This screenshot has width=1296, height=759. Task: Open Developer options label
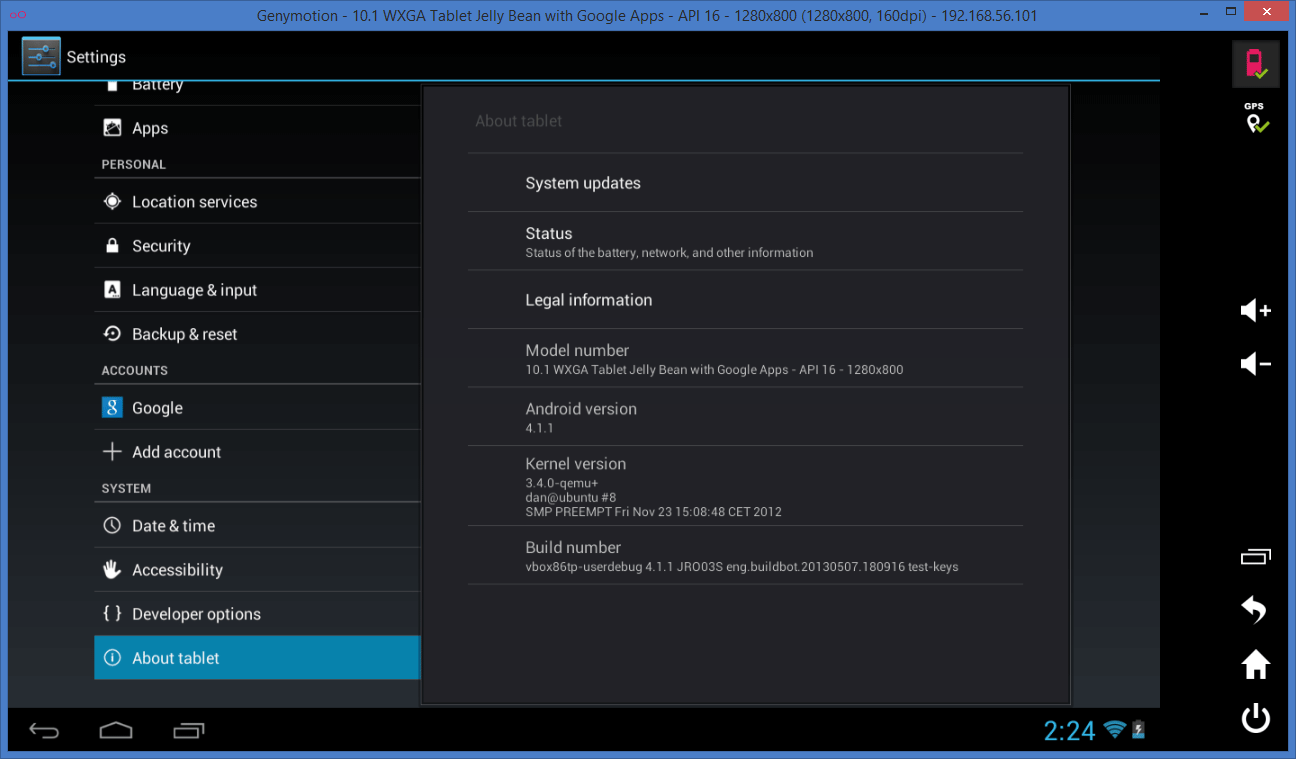pos(196,614)
